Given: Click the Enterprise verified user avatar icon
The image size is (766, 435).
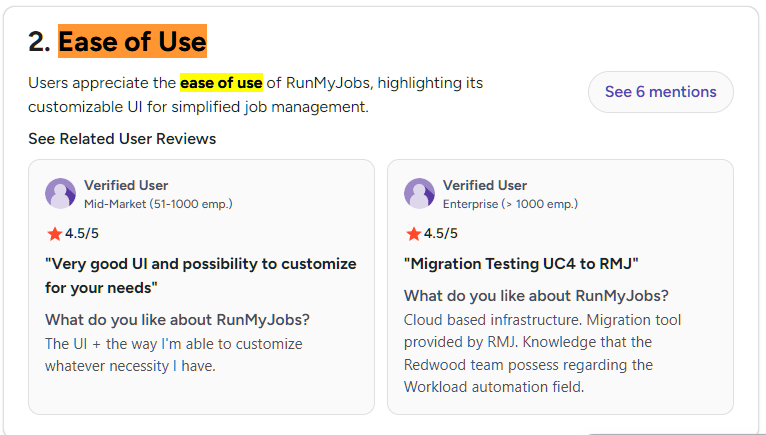Looking at the screenshot, I should pos(420,194).
